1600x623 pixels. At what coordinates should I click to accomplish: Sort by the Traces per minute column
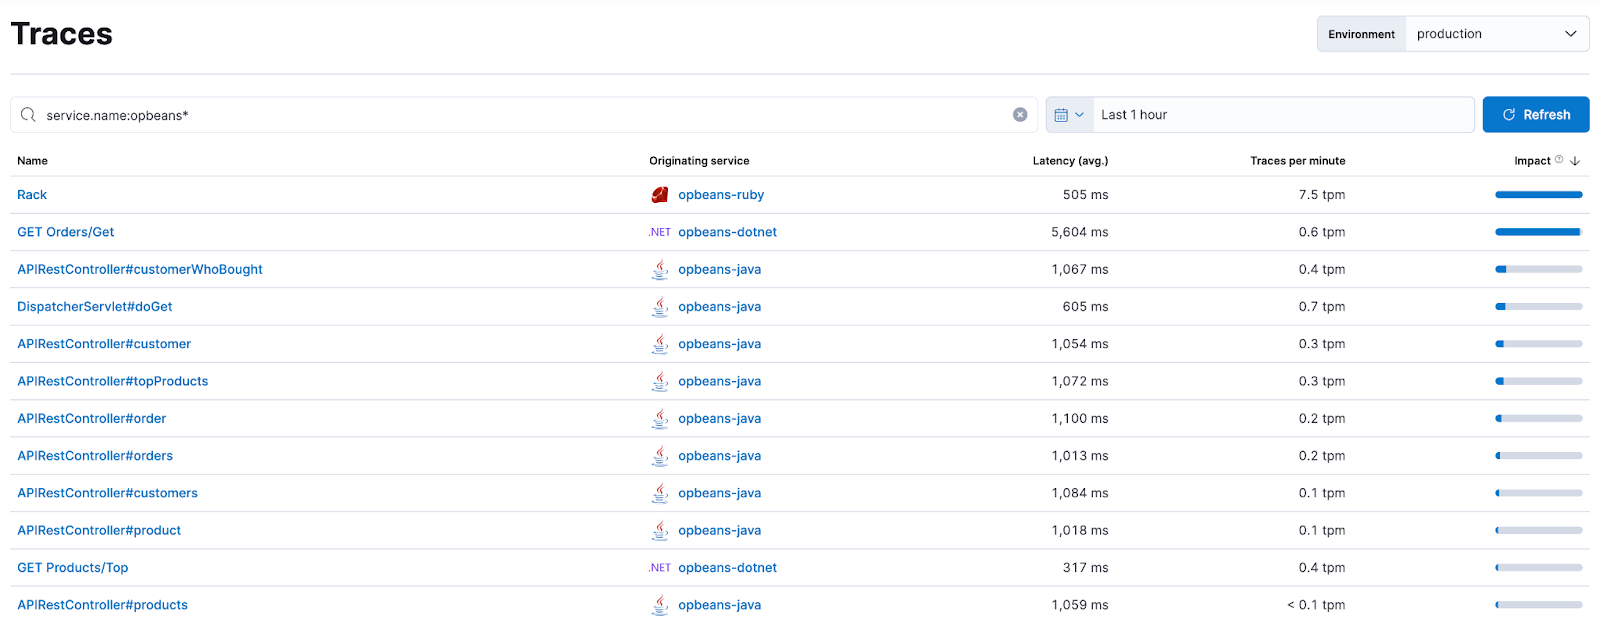[1297, 161]
